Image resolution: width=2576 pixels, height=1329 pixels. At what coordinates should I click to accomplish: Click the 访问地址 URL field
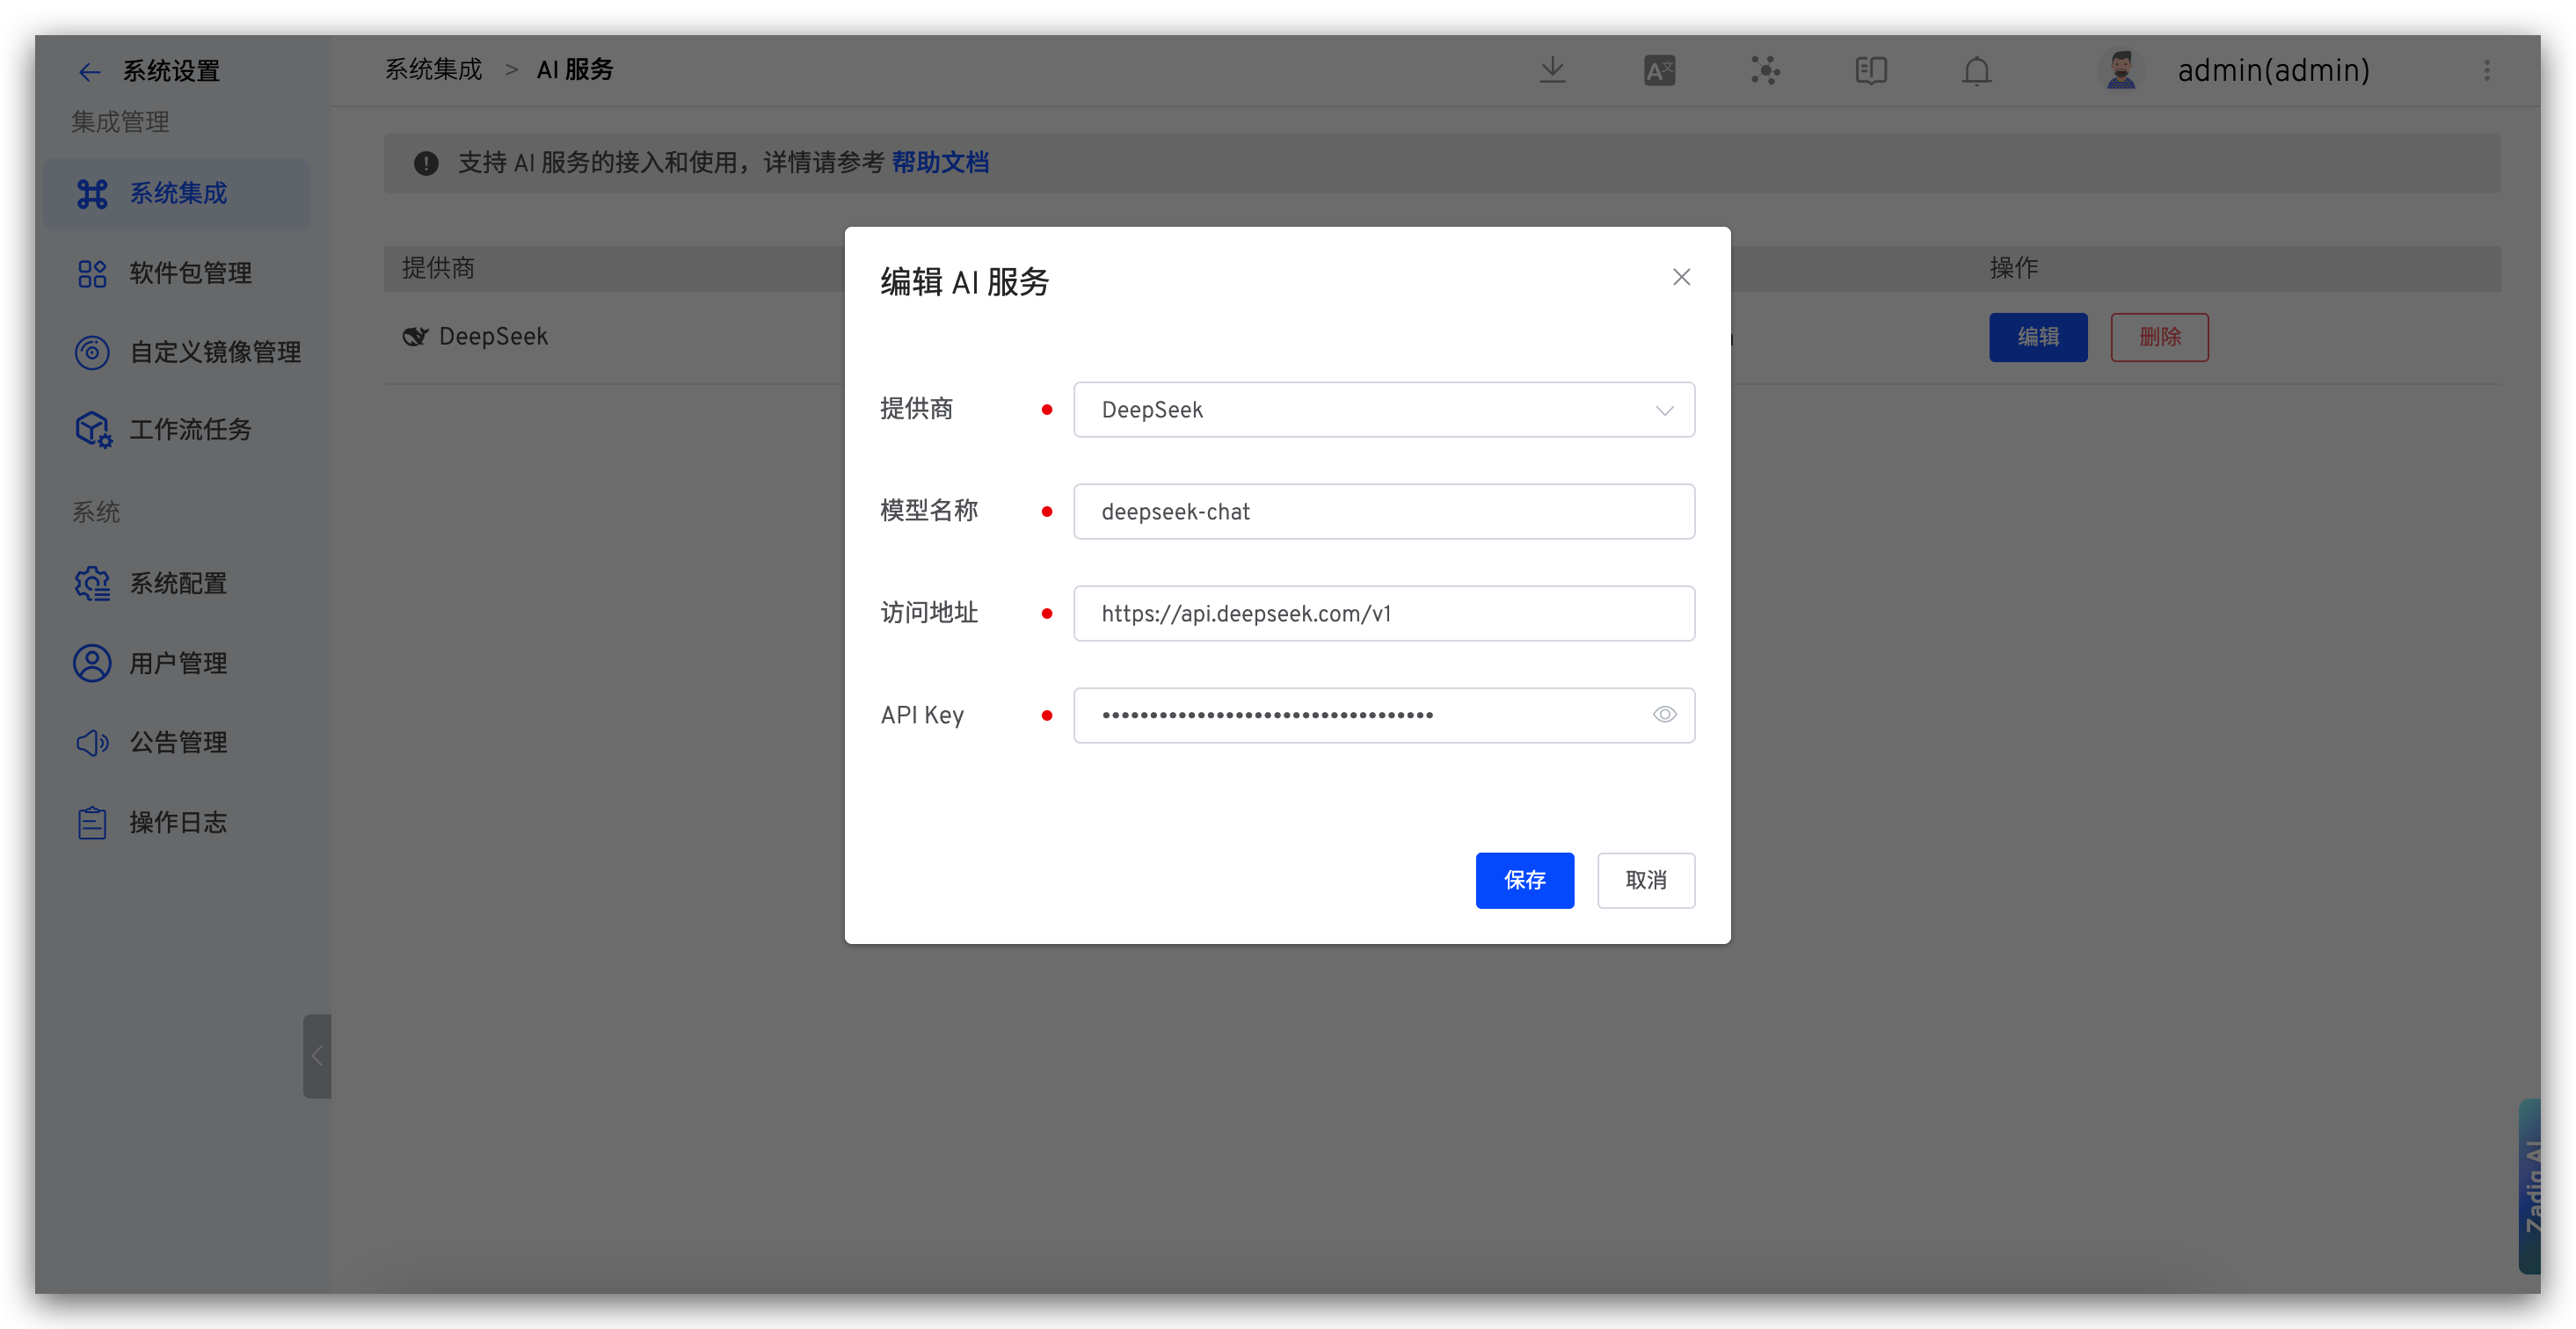coord(1383,614)
